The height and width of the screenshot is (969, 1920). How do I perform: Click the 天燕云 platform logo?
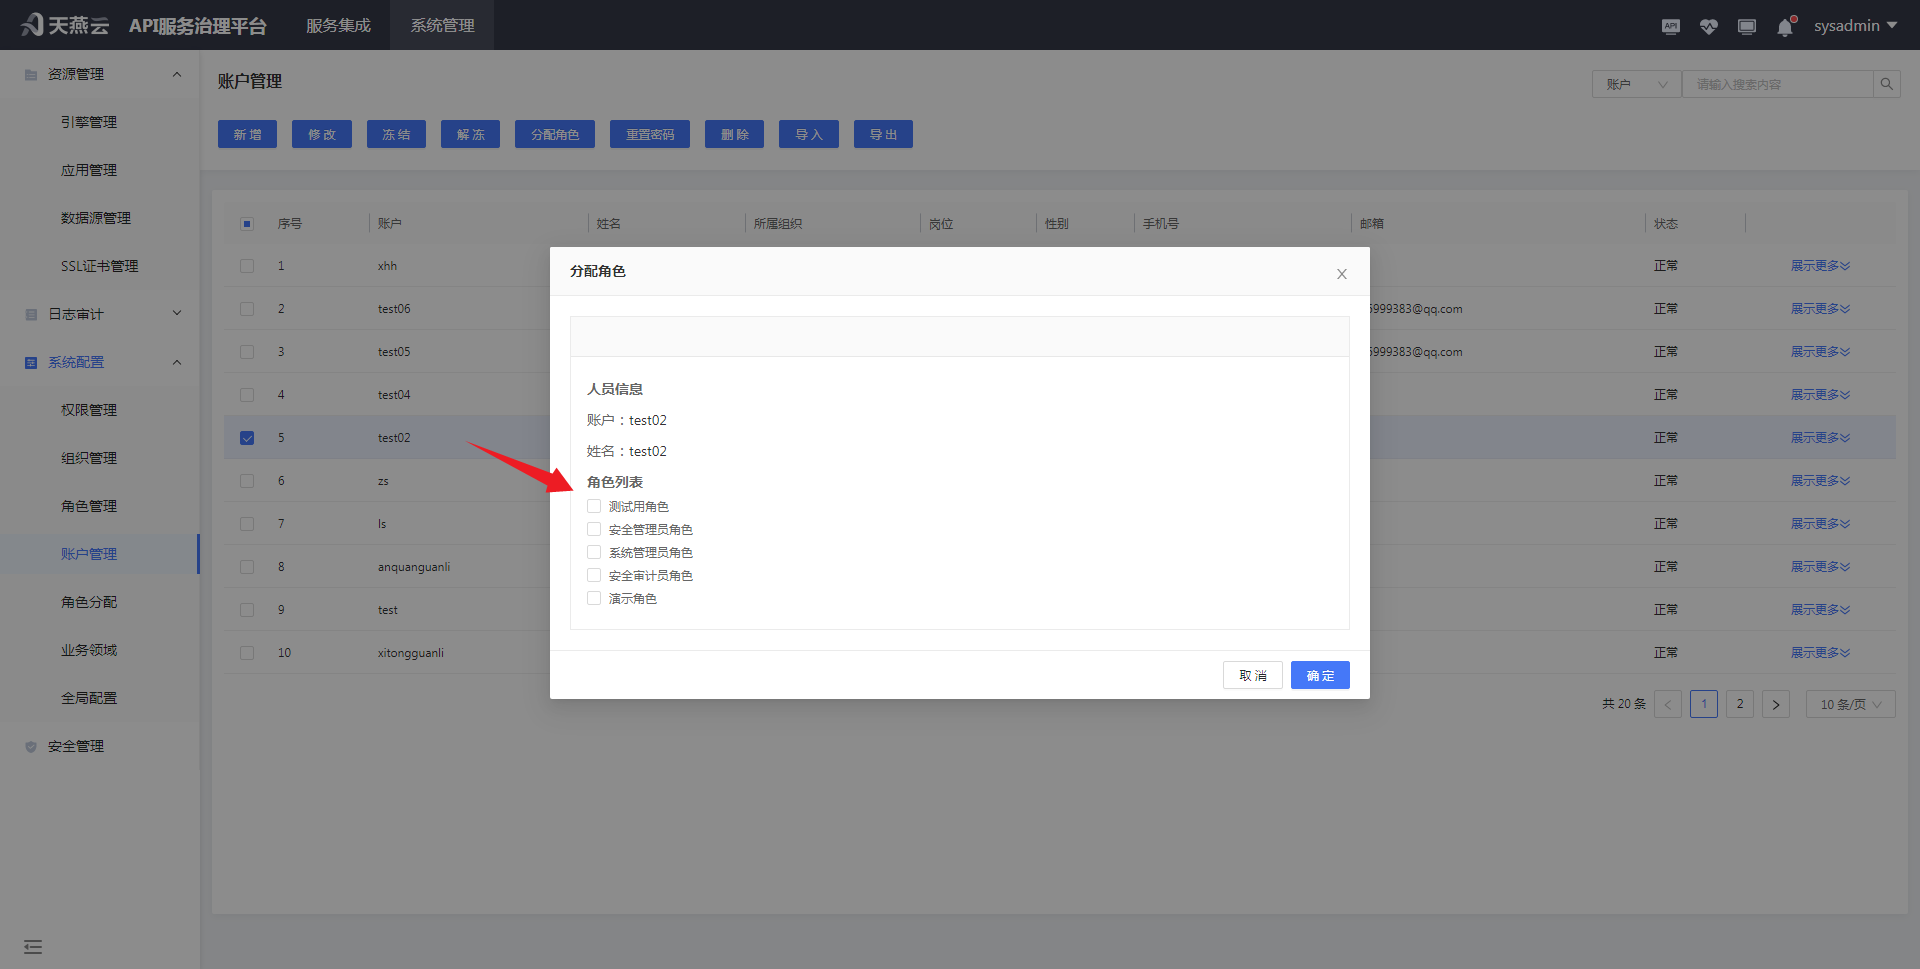coord(64,24)
